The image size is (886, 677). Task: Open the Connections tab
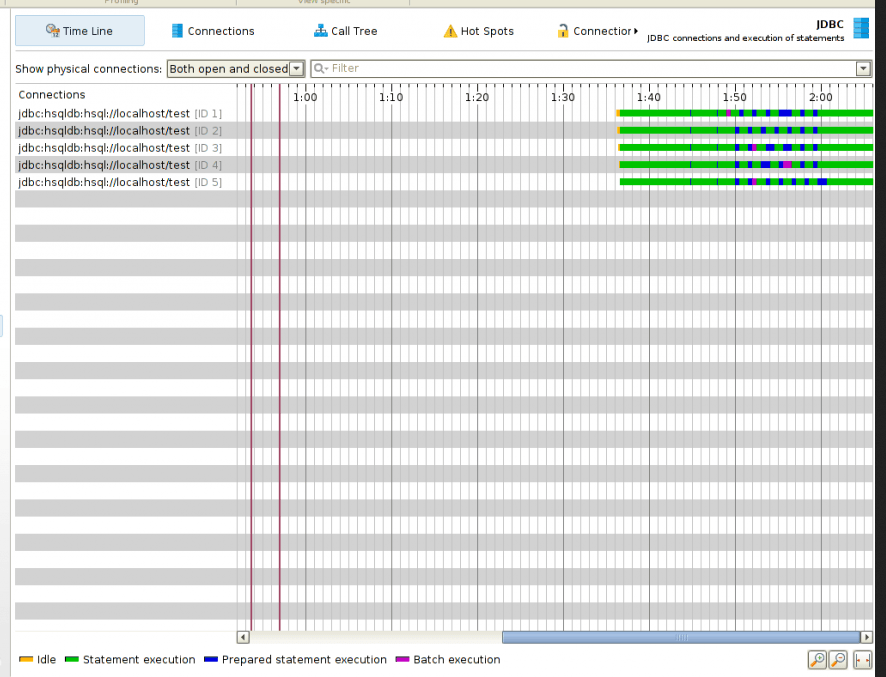pos(213,31)
